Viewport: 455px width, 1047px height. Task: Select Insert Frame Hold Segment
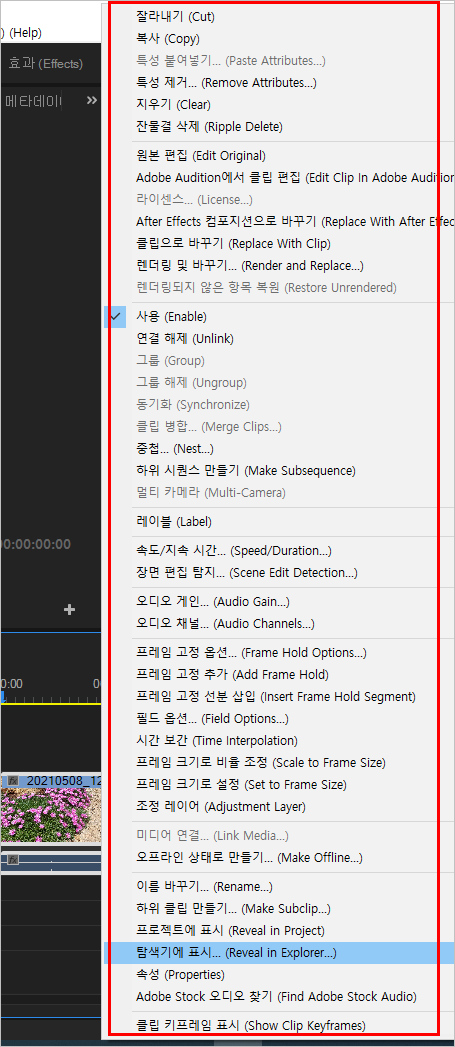coord(279,696)
